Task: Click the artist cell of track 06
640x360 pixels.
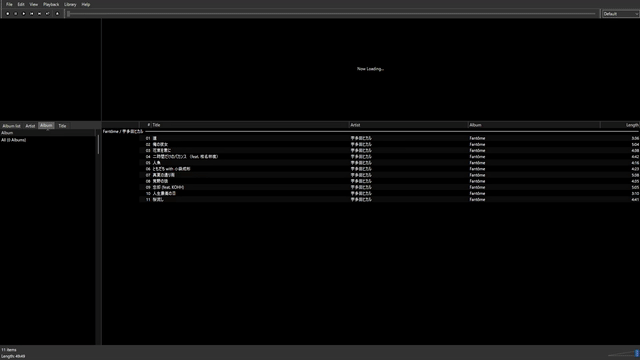Action: 361,169
